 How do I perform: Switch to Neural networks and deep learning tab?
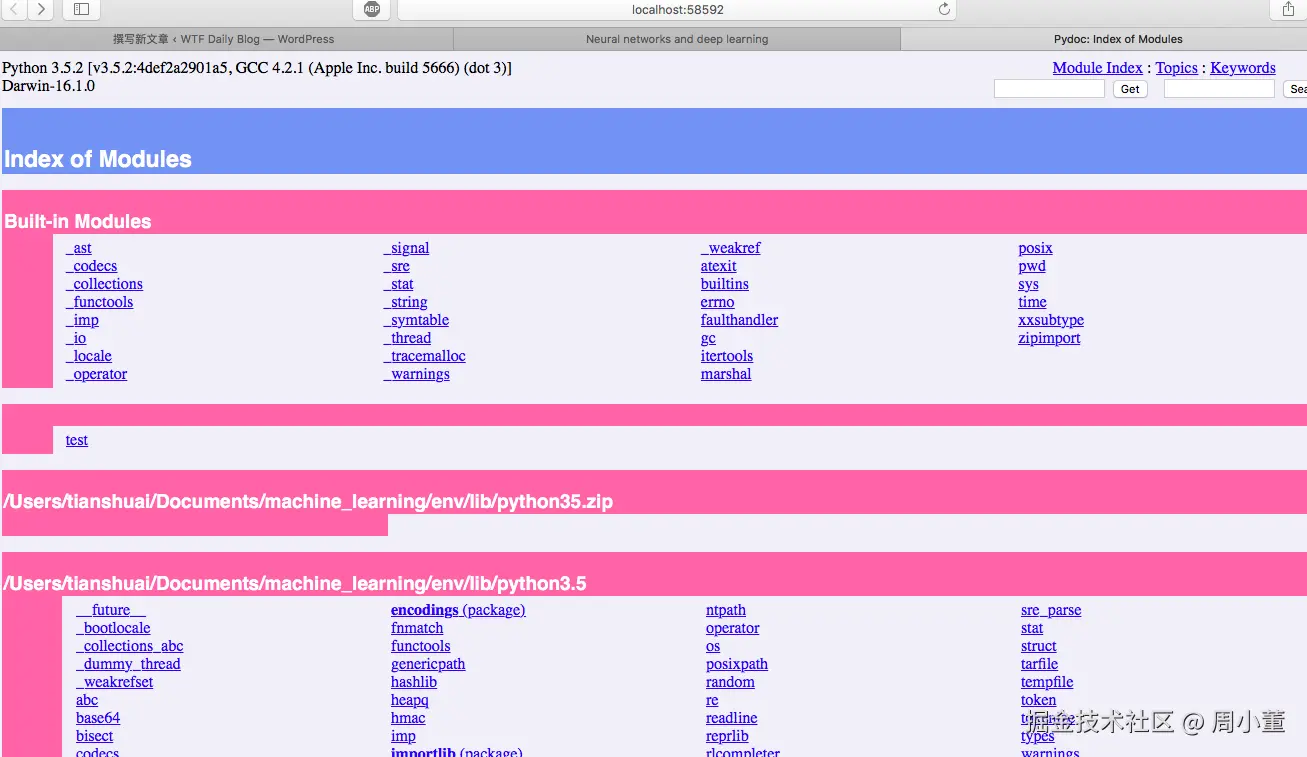click(677, 39)
